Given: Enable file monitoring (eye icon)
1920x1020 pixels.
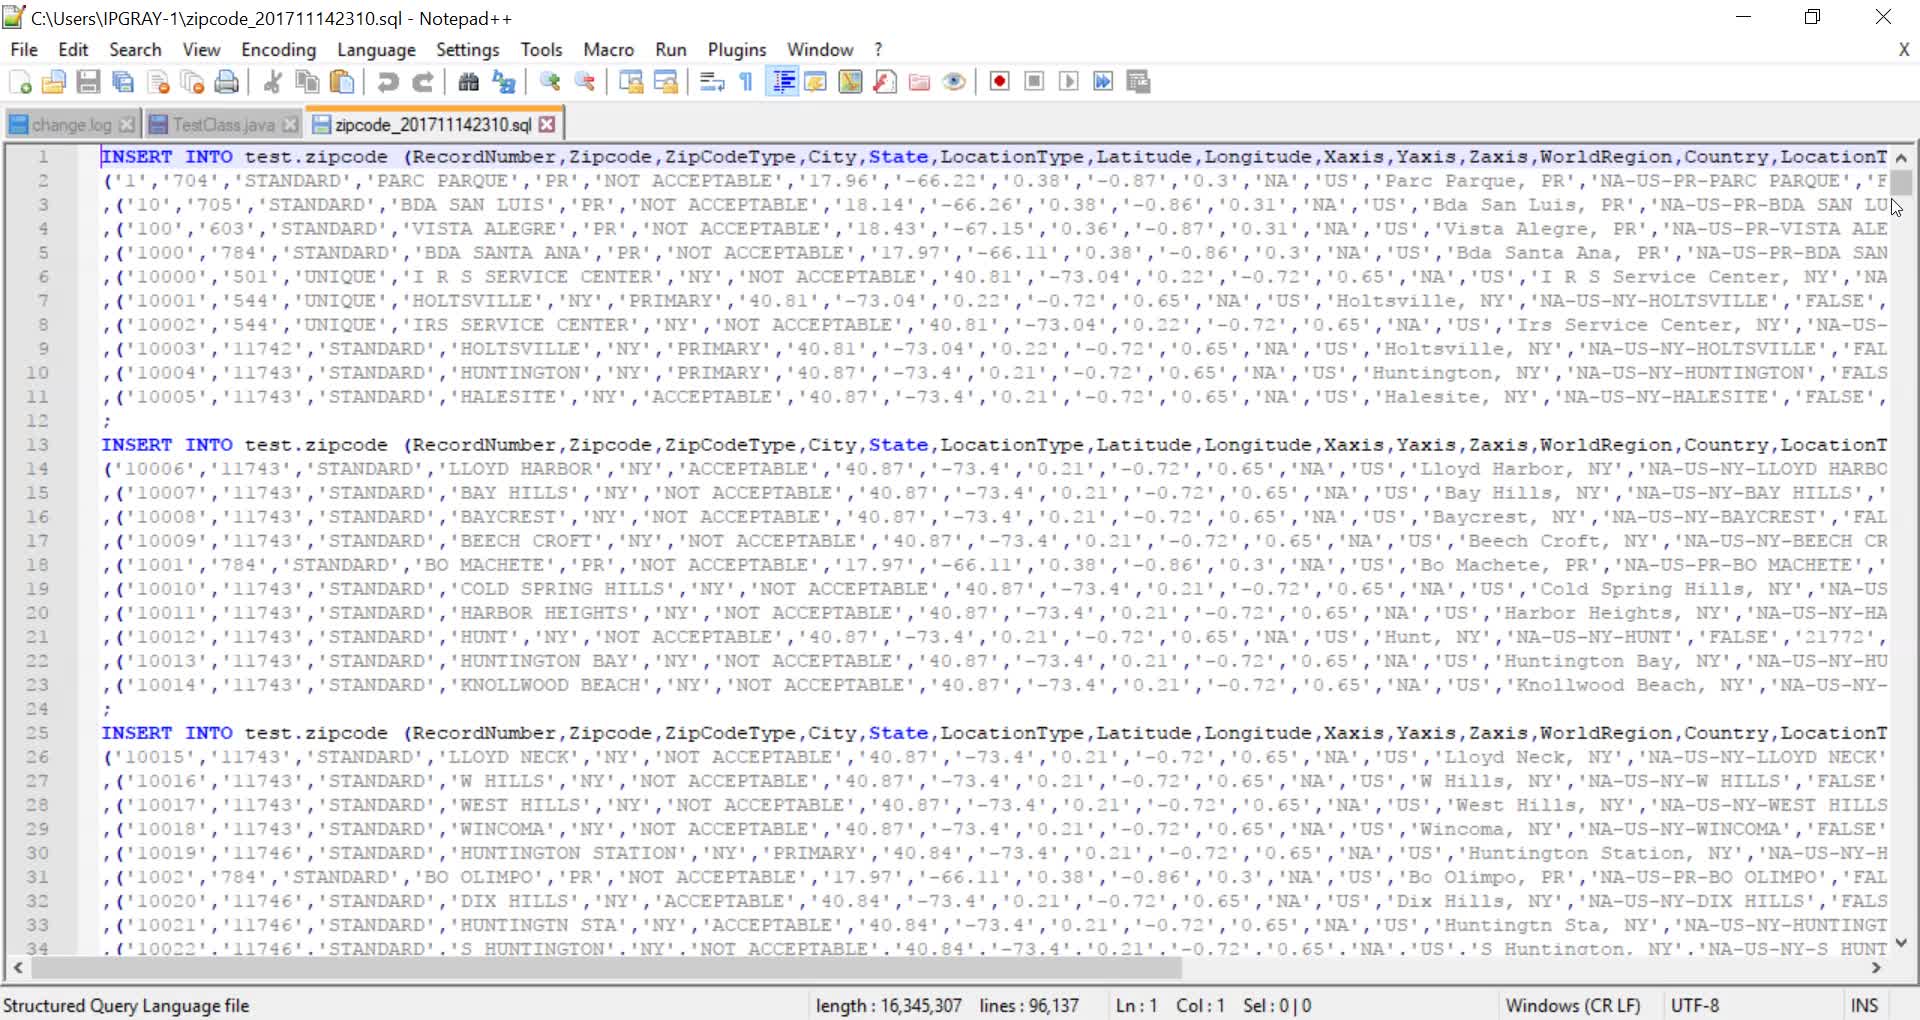Looking at the screenshot, I should point(954,81).
